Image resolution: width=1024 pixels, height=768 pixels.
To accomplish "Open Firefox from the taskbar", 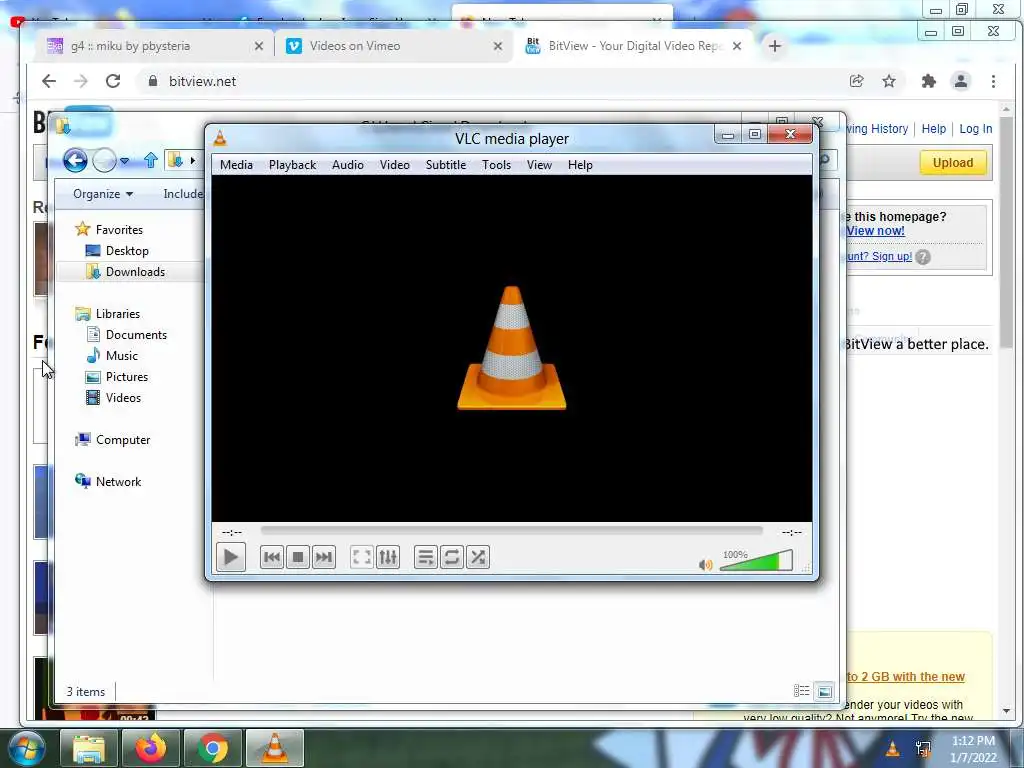I will tap(151, 748).
